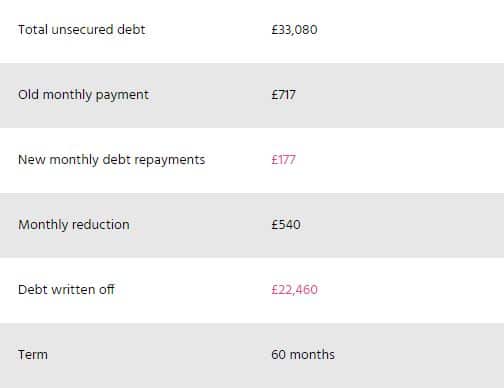The image size is (504, 388).
Task: Select the £540 monthly reduction value
Action: pos(286,225)
